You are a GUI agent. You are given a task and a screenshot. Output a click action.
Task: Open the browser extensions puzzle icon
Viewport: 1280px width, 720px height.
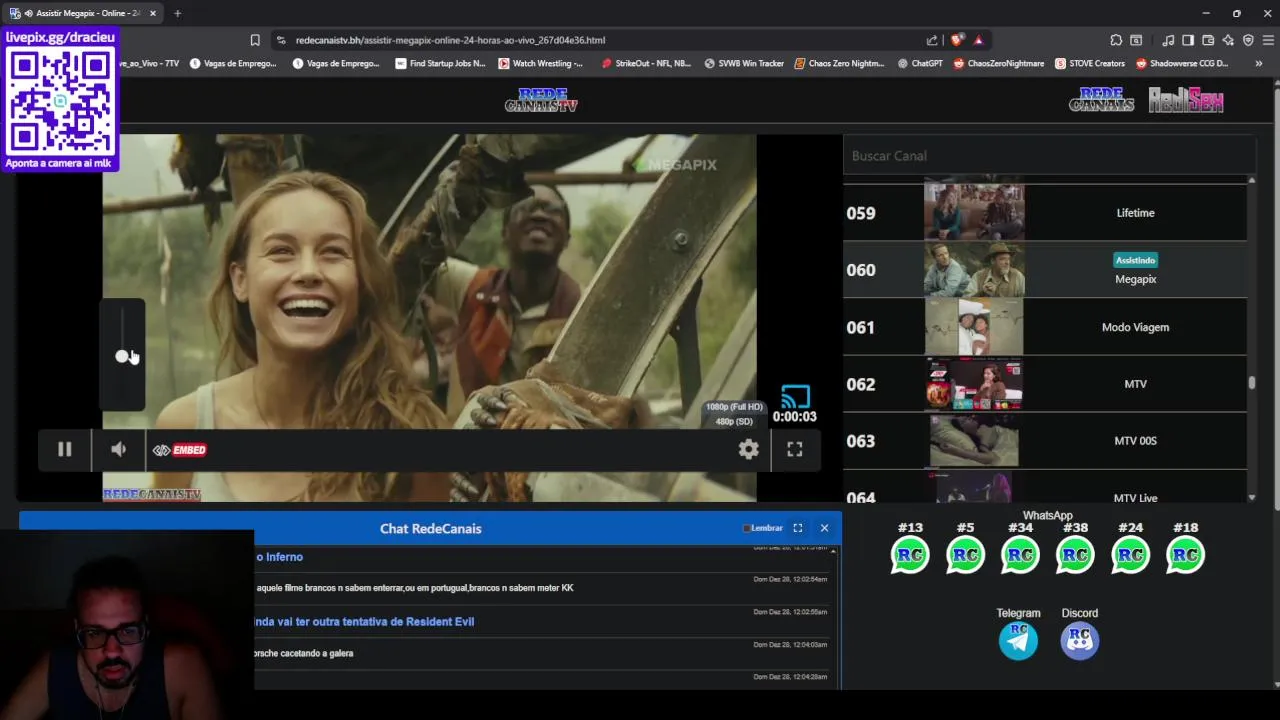(x=1116, y=40)
